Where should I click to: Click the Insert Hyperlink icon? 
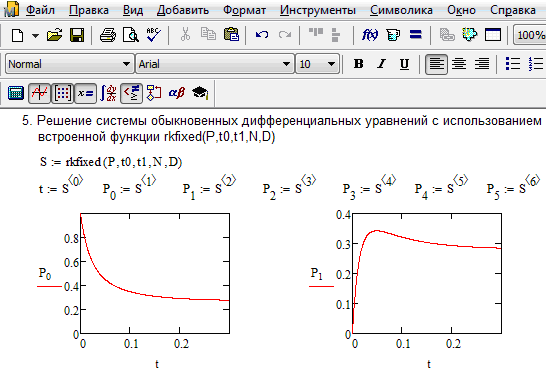click(447, 35)
